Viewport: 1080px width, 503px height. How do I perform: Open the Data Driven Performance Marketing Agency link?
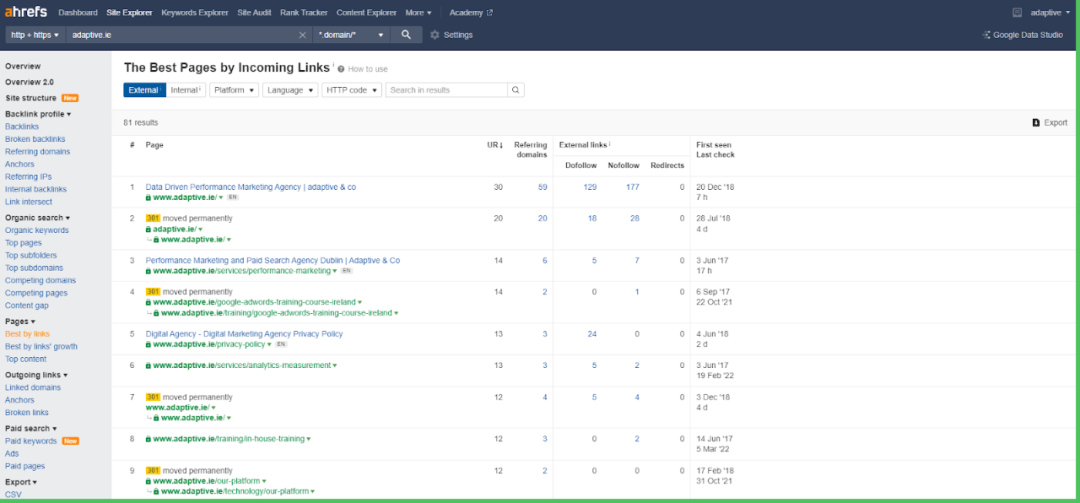coord(250,187)
